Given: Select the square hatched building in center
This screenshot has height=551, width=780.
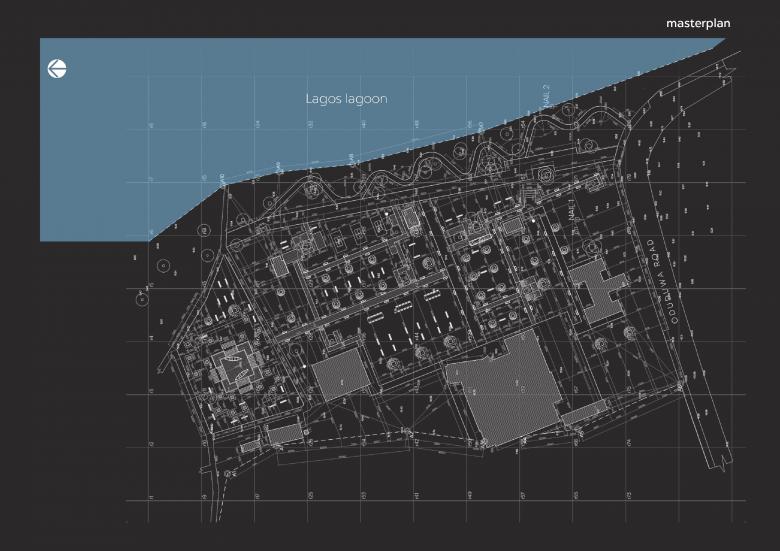Looking at the screenshot, I should point(340,376).
